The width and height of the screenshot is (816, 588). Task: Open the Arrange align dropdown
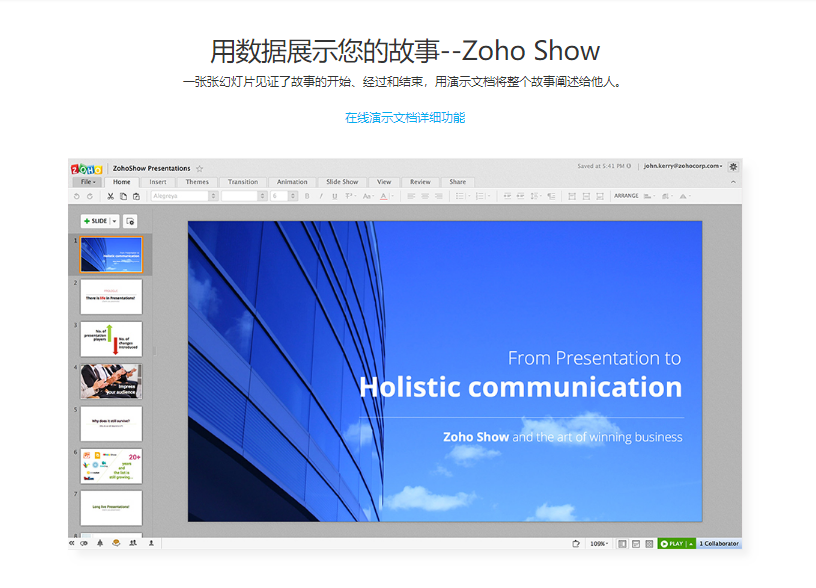[x=648, y=196]
